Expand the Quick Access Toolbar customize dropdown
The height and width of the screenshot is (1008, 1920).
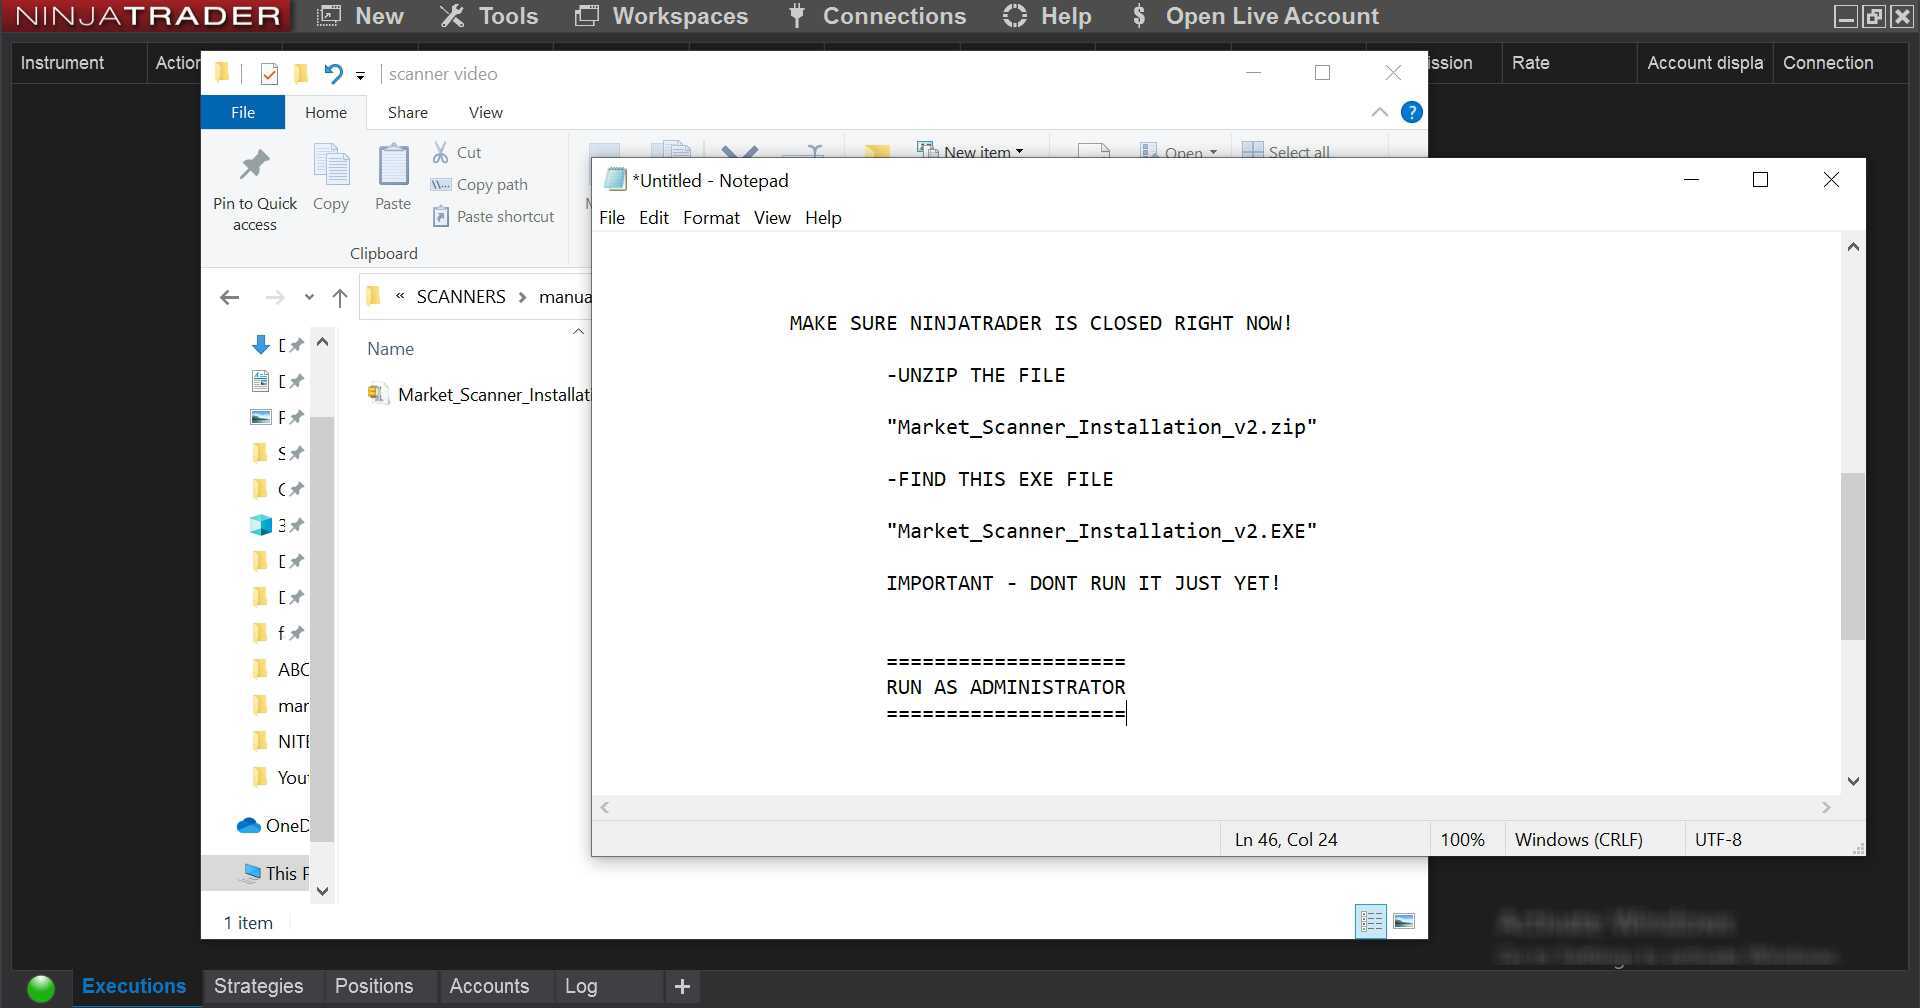(x=360, y=76)
